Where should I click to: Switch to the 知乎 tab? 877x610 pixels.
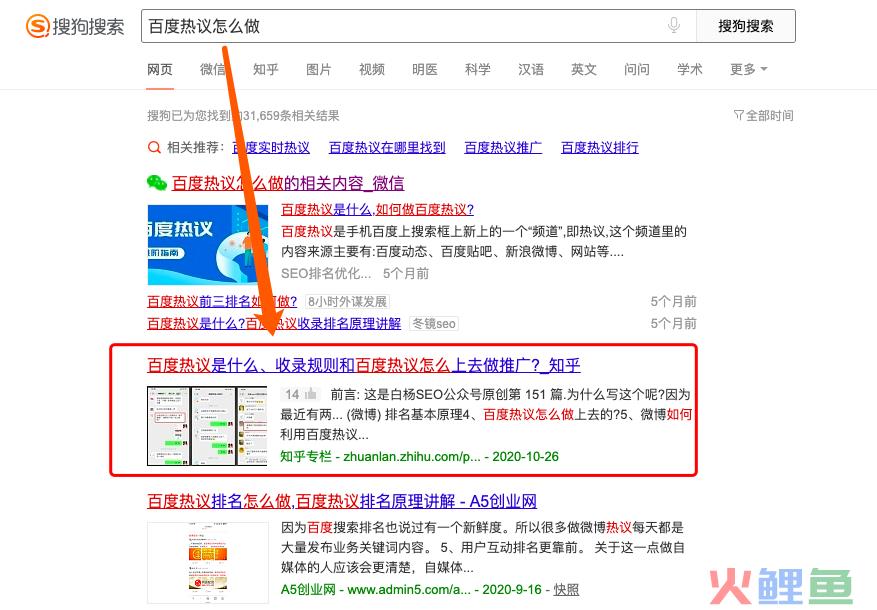coord(266,69)
